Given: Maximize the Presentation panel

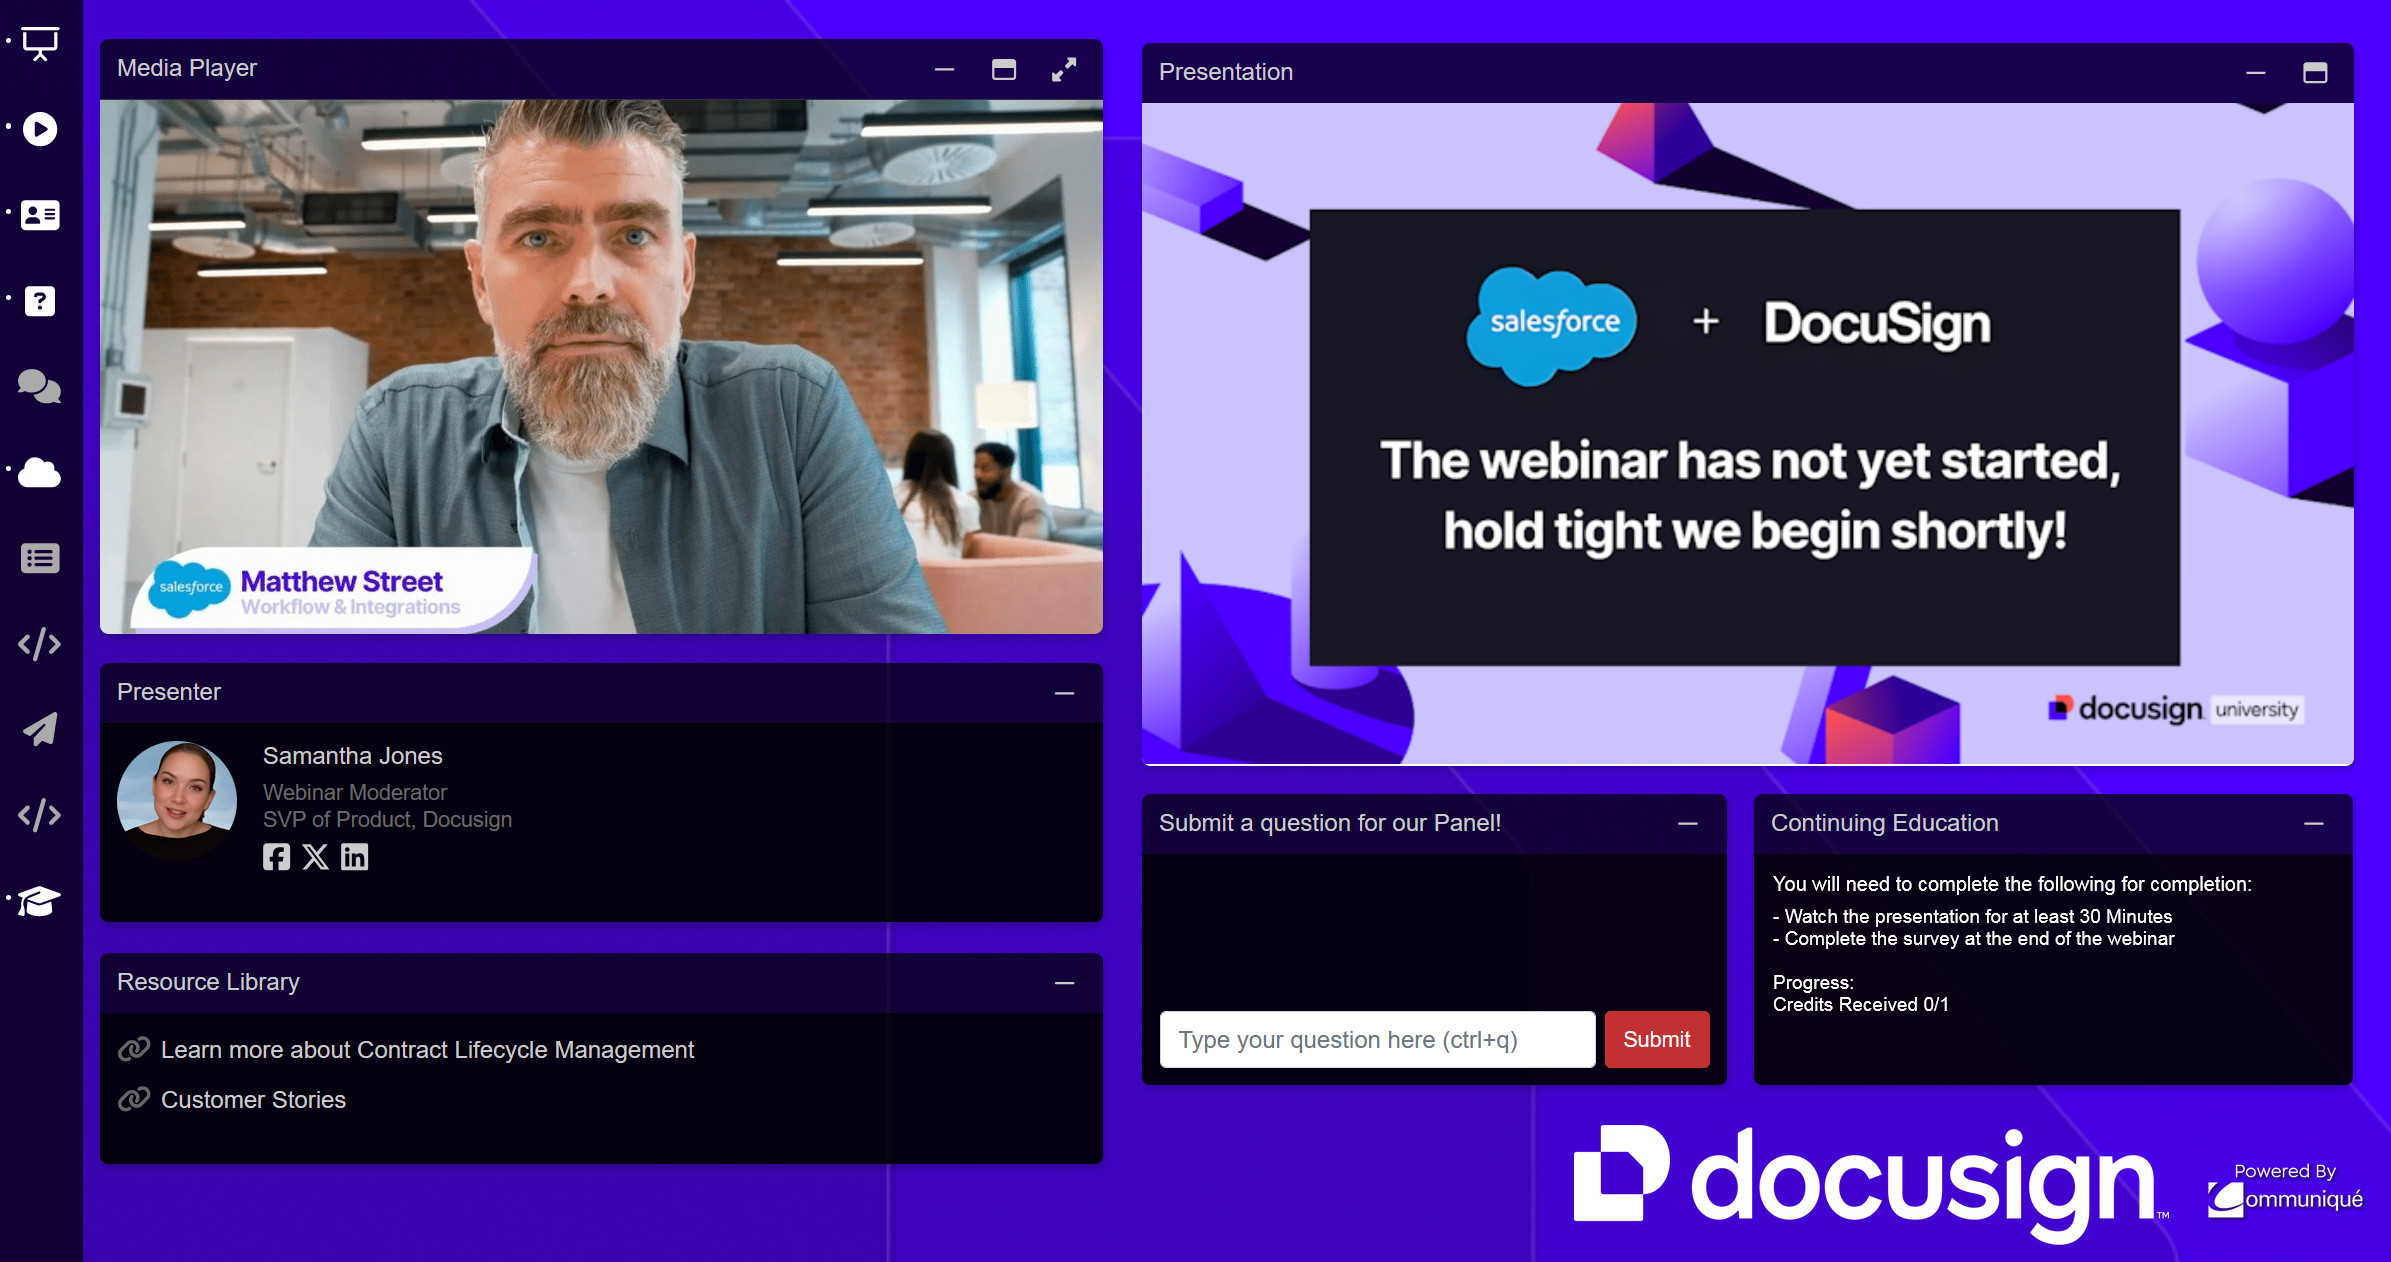Looking at the screenshot, I should pos(2315,73).
